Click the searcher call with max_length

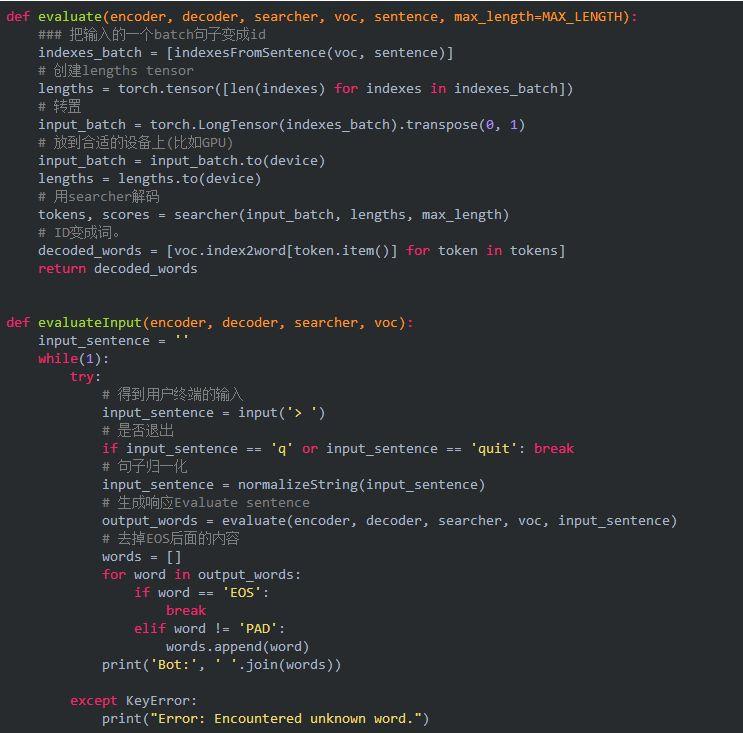click(x=341, y=215)
